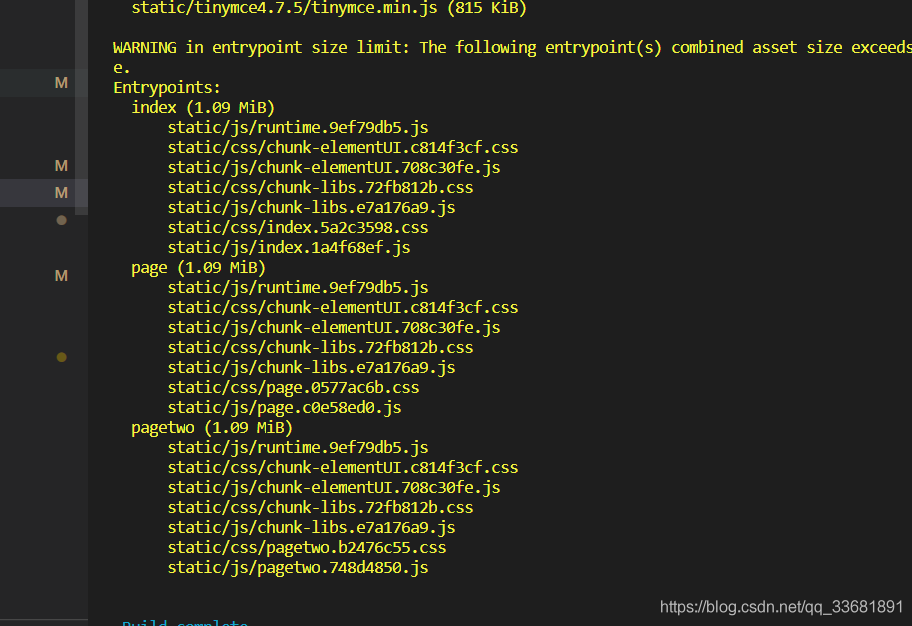Click the sidebar vertical scrollbar thumb

[81, 108]
